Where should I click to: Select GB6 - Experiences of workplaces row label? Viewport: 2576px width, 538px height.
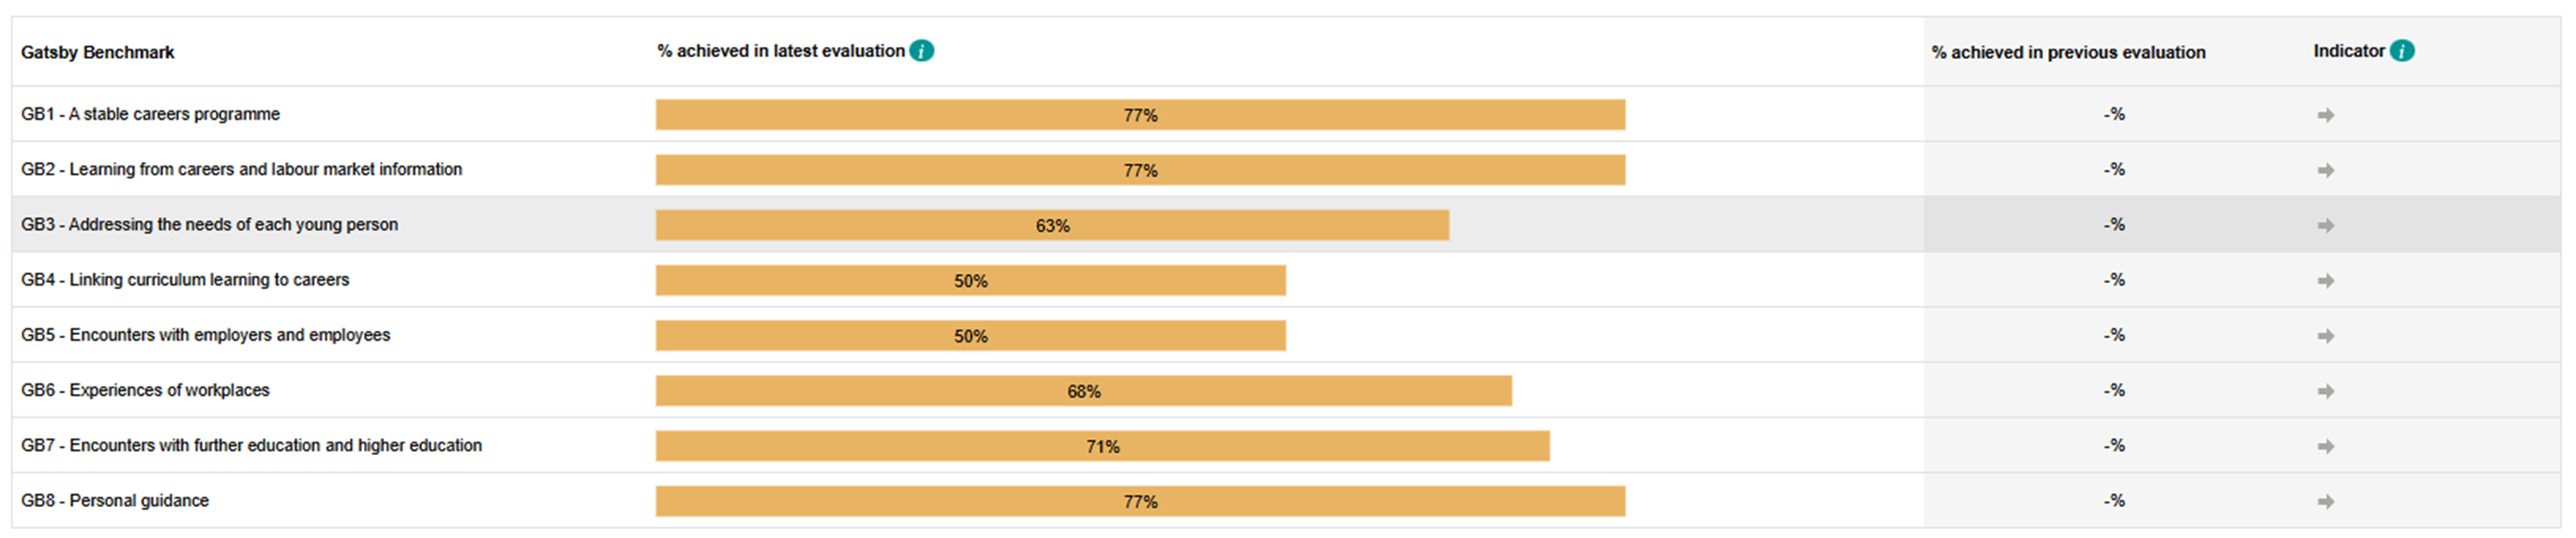coord(145,390)
